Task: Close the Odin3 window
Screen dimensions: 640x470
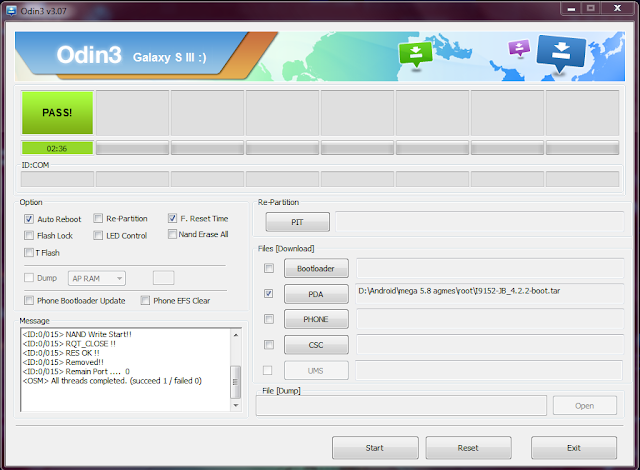Action: [x=618, y=9]
